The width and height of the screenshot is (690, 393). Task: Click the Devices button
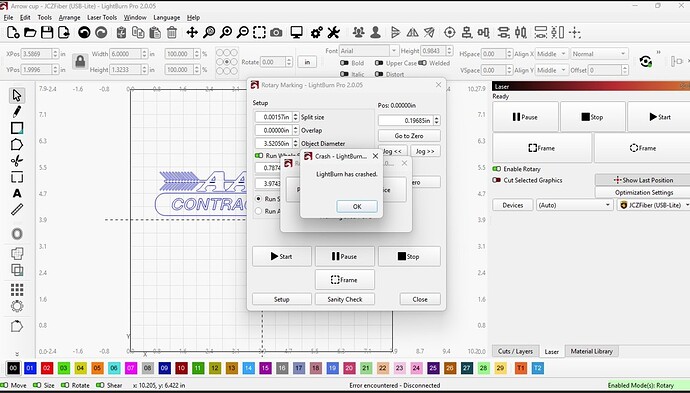coord(513,205)
